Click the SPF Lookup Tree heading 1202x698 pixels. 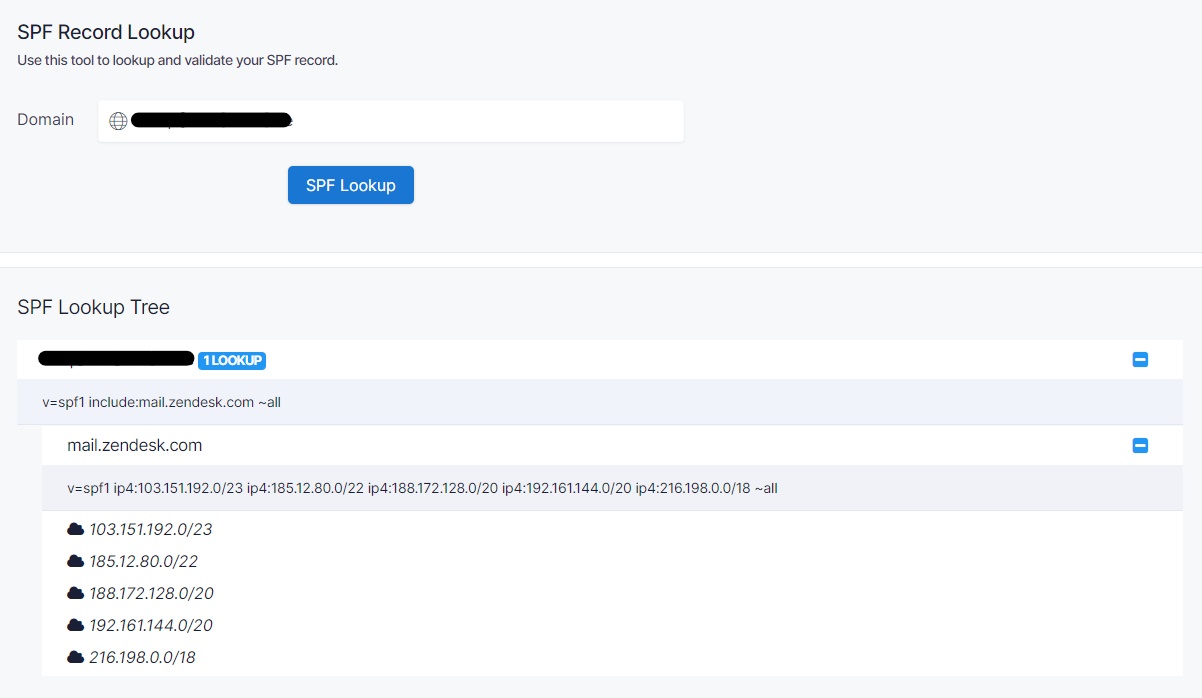pos(93,307)
